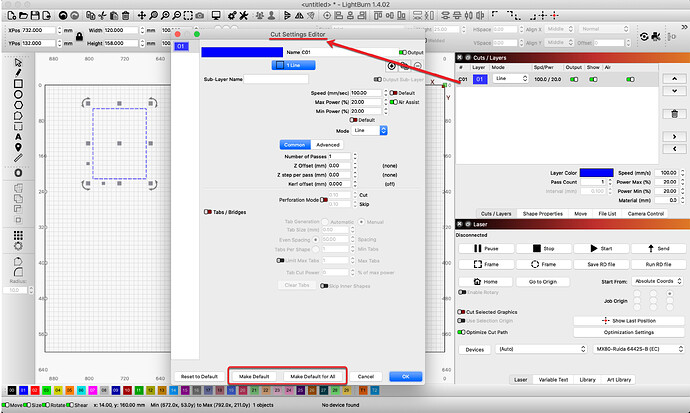The image size is (690, 413).
Task: Toggle Air switch for layer C01
Action: point(631,80)
